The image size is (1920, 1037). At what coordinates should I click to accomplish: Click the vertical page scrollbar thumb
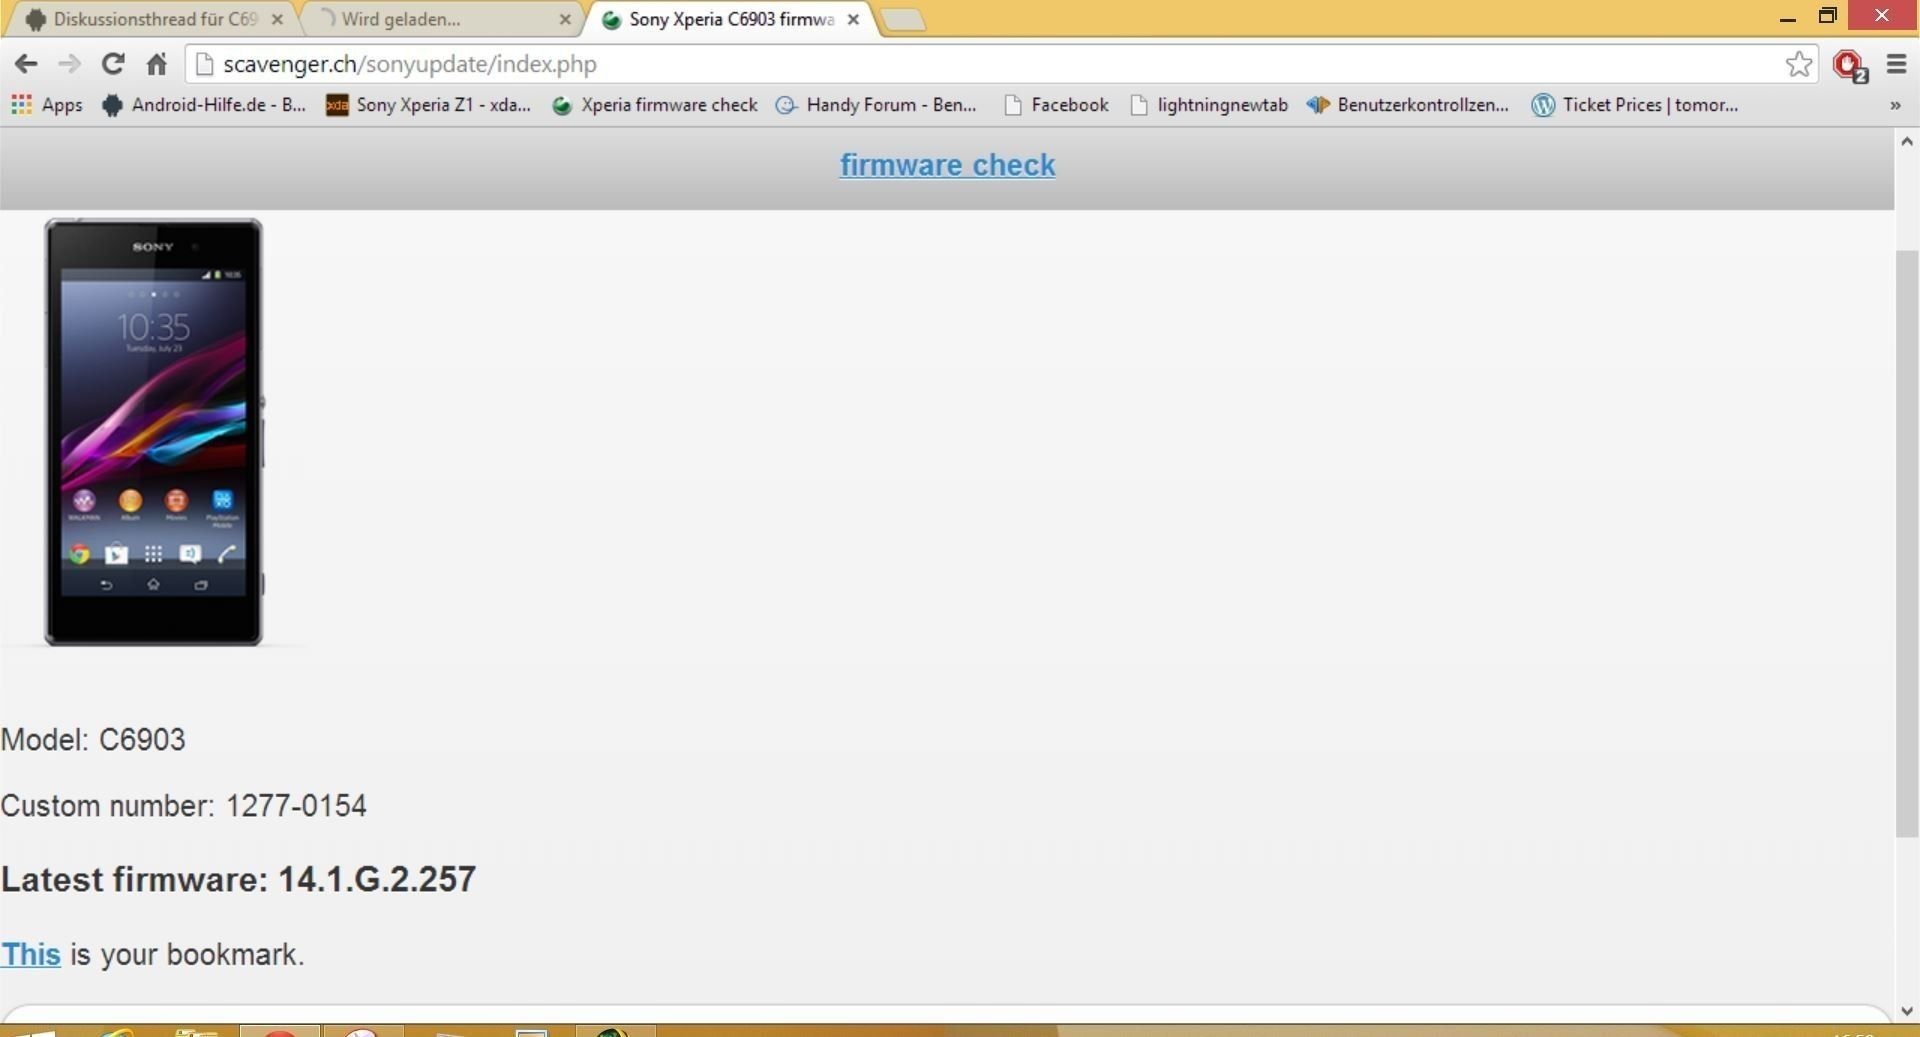[x=1906, y=544]
